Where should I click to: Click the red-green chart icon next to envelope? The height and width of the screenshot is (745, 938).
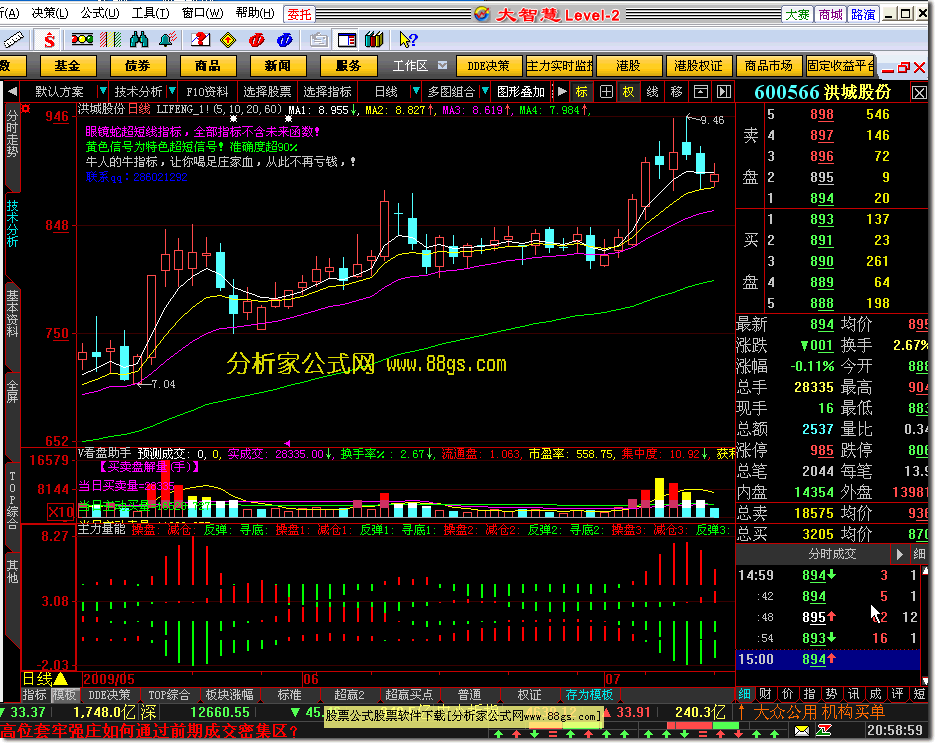click(x=824, y=731)
